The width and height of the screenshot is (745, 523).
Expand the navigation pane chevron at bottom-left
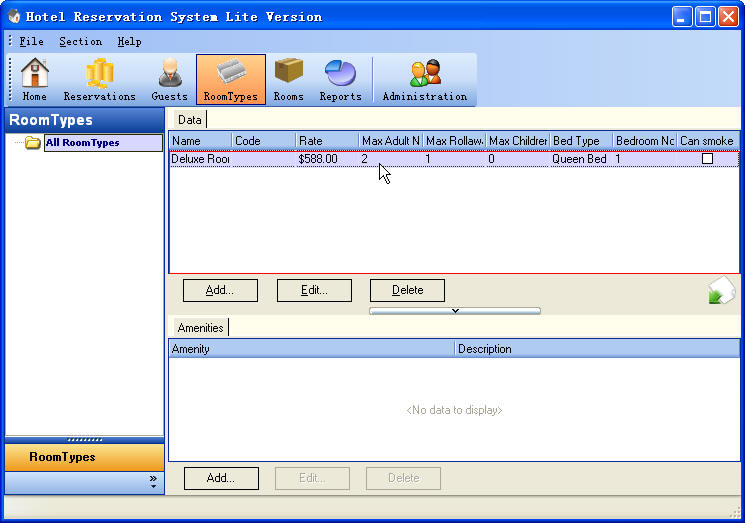click(x=153, y=482)
